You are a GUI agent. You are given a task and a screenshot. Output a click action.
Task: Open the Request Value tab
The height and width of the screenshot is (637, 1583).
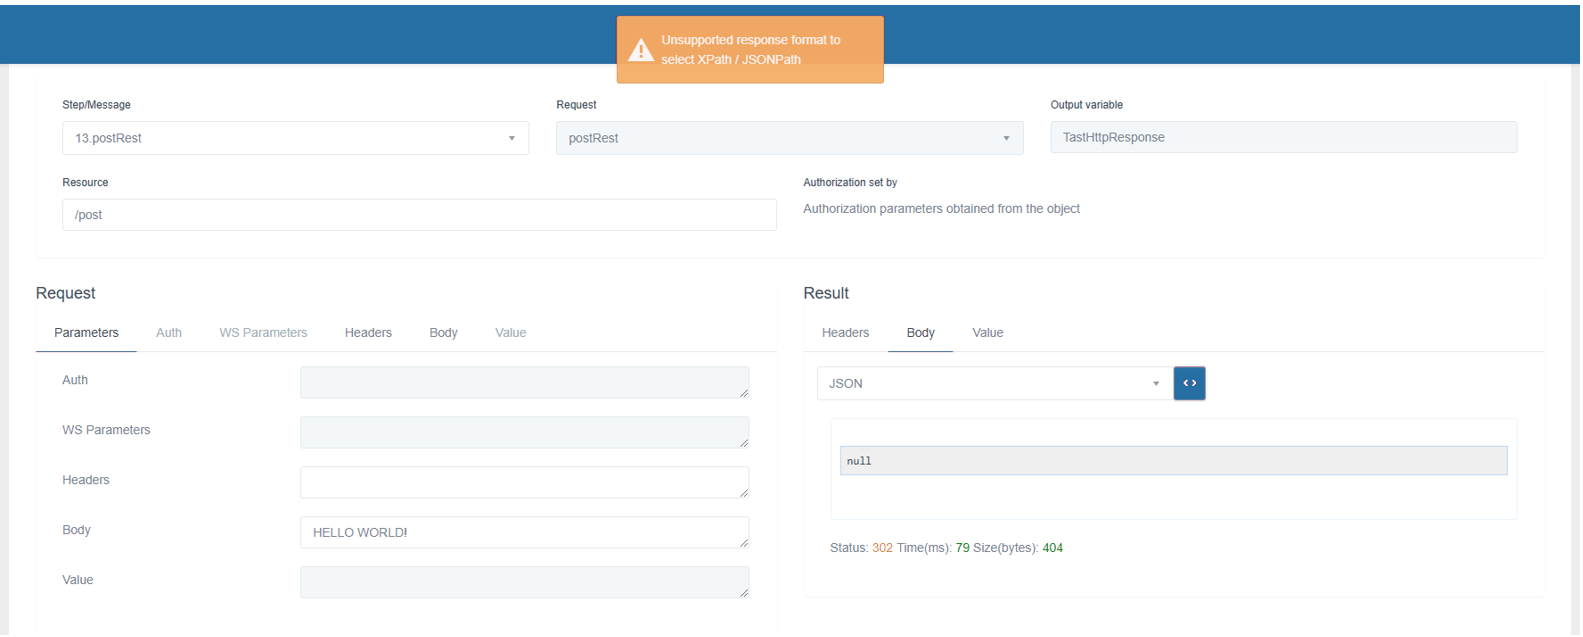click(x=510, y=333)
